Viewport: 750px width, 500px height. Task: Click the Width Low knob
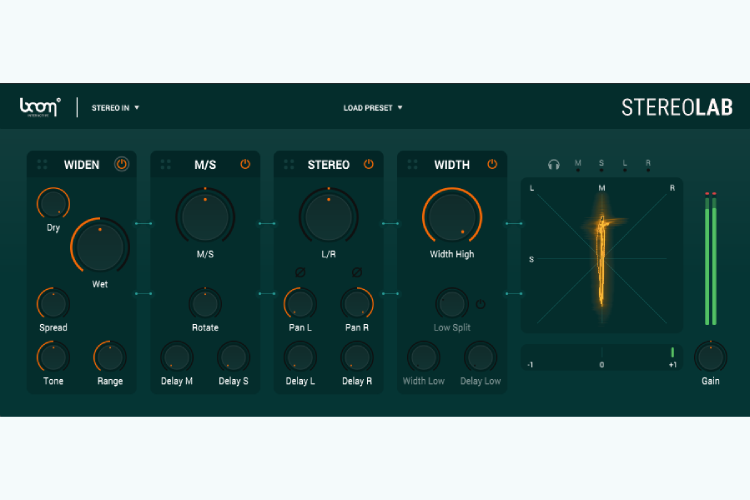point(424,357)
